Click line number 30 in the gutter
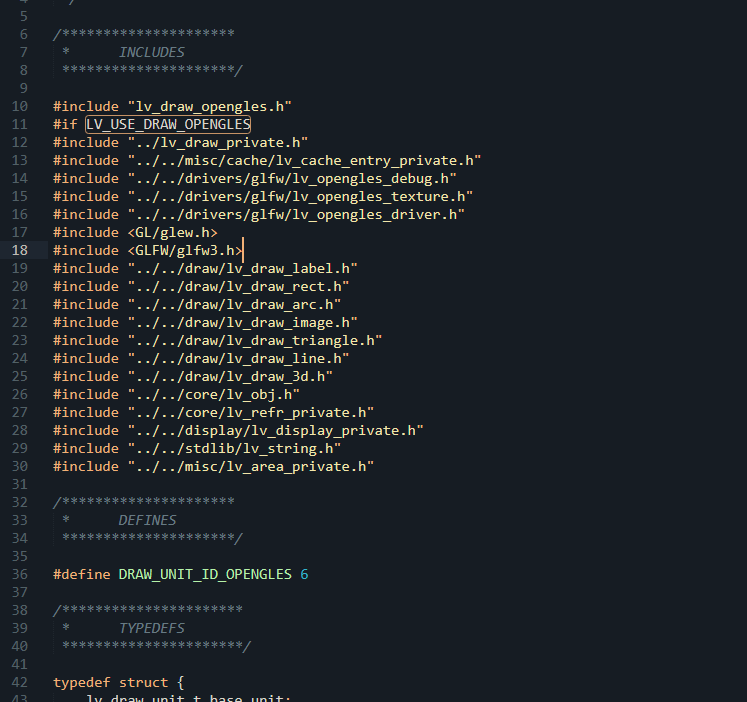Image resolution: width=747 pixels, height=702 pixels. point(20,466)
